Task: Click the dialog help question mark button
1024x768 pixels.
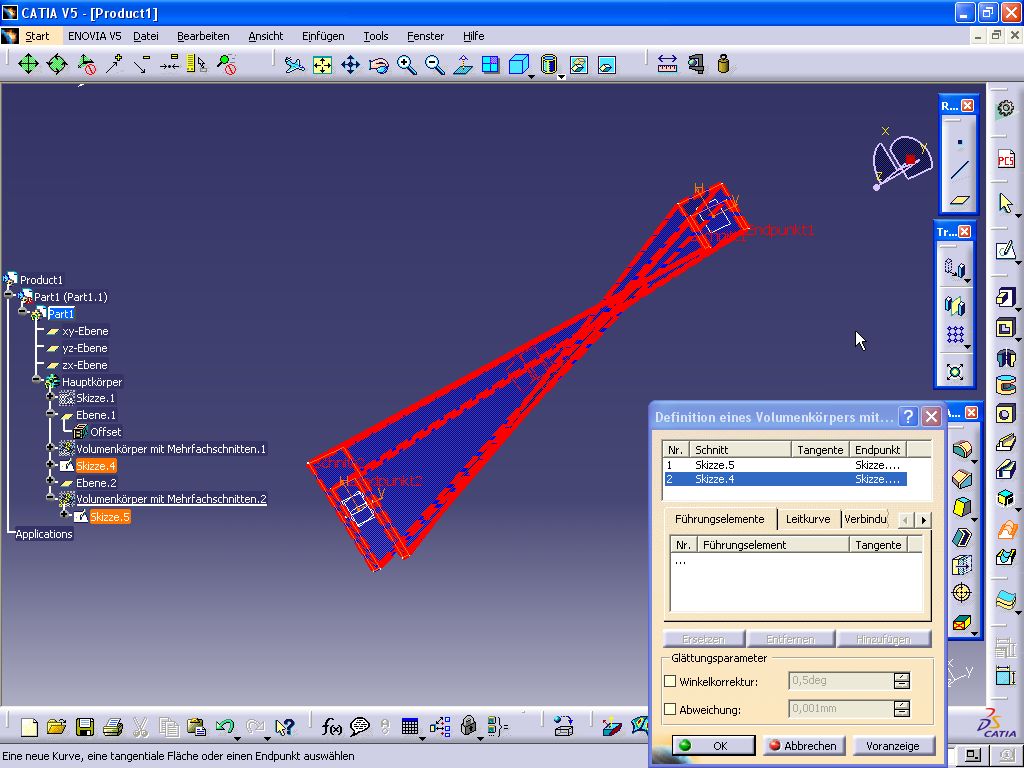Action: [908, 417]
